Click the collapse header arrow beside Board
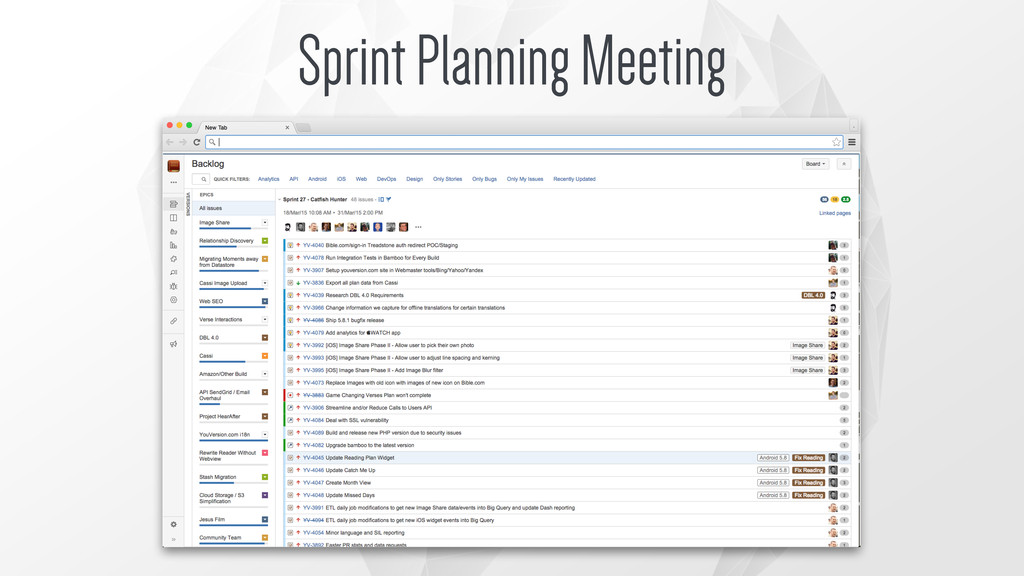 coord(844,164)
